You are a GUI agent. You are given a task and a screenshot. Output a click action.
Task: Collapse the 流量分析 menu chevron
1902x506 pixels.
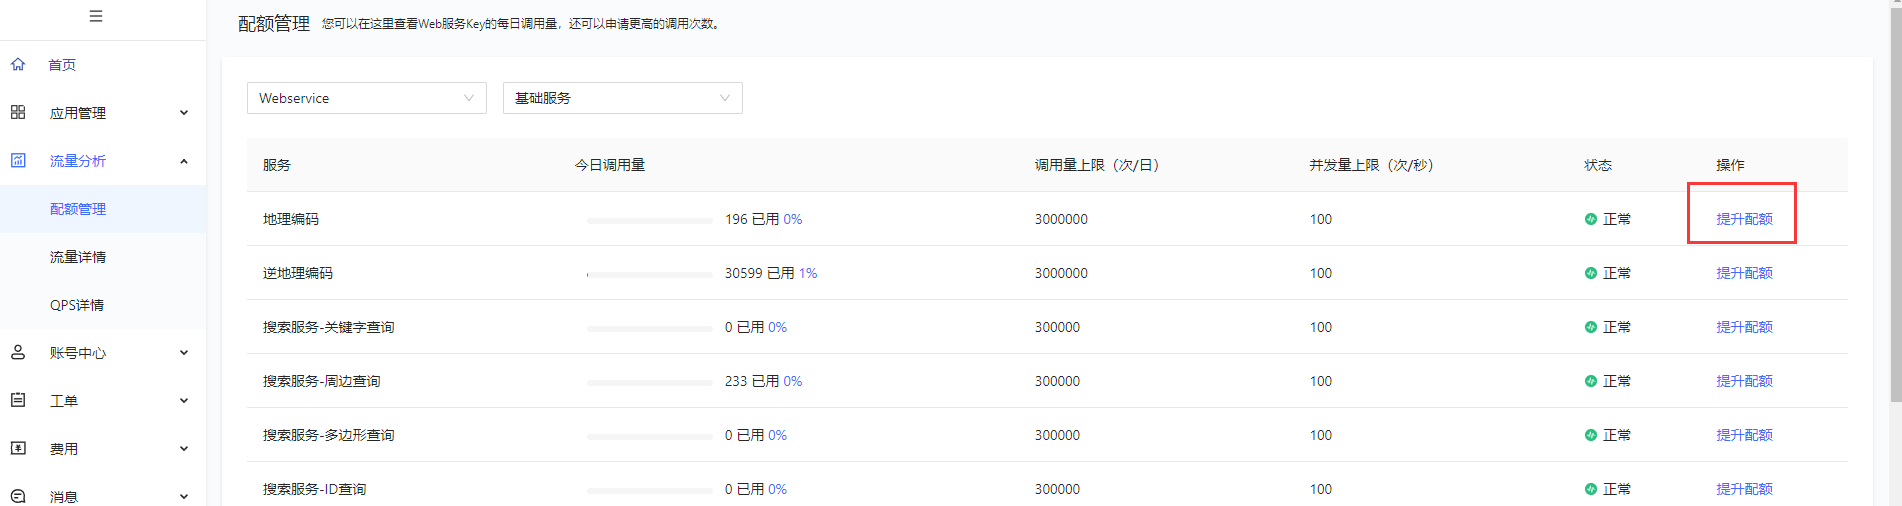point(184,161)
